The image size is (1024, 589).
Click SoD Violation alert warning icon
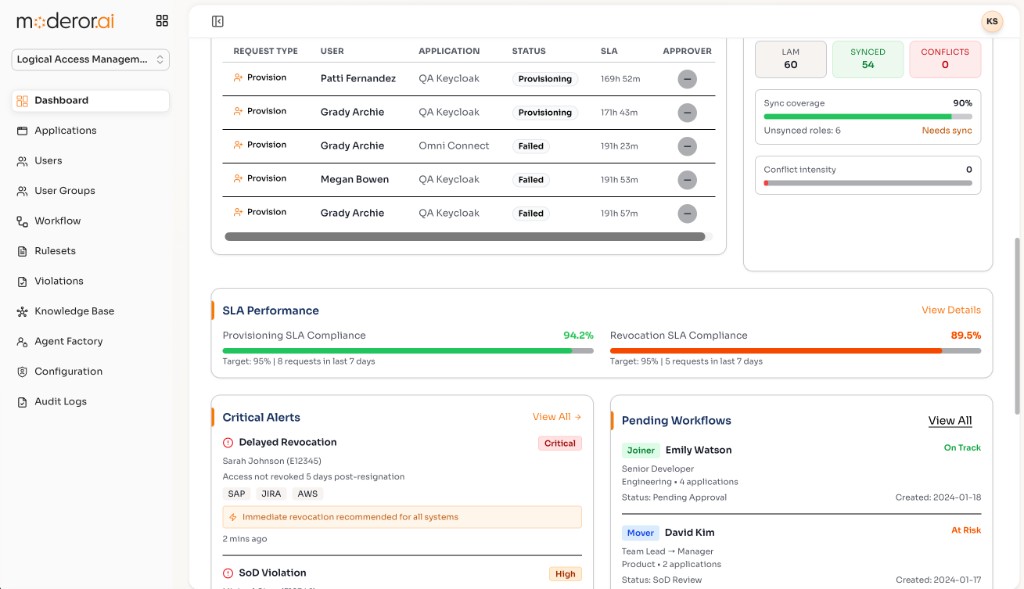228,573
